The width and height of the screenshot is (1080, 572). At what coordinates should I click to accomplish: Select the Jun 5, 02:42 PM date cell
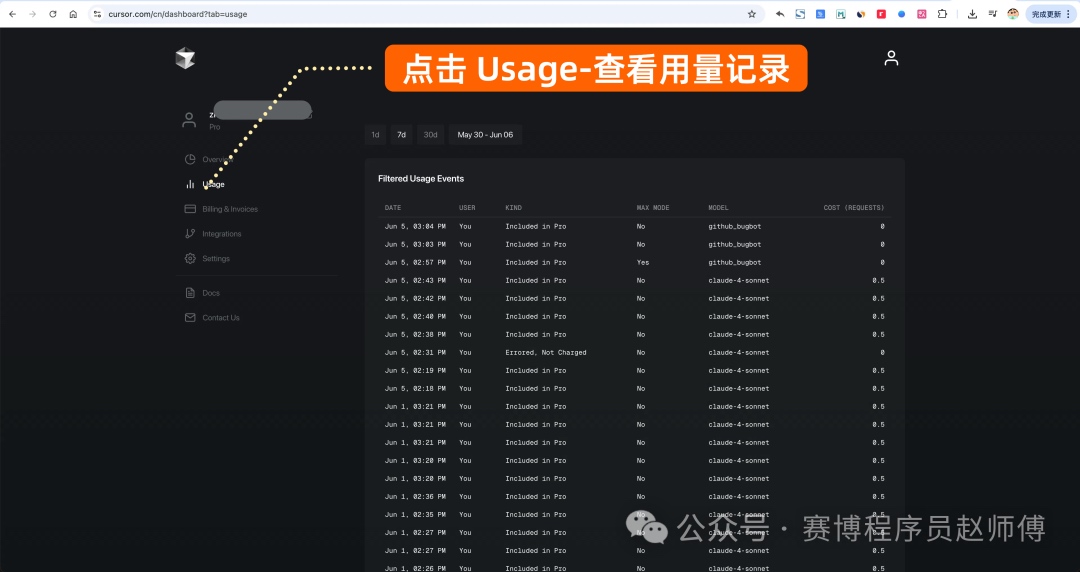(x=415, y=298)
